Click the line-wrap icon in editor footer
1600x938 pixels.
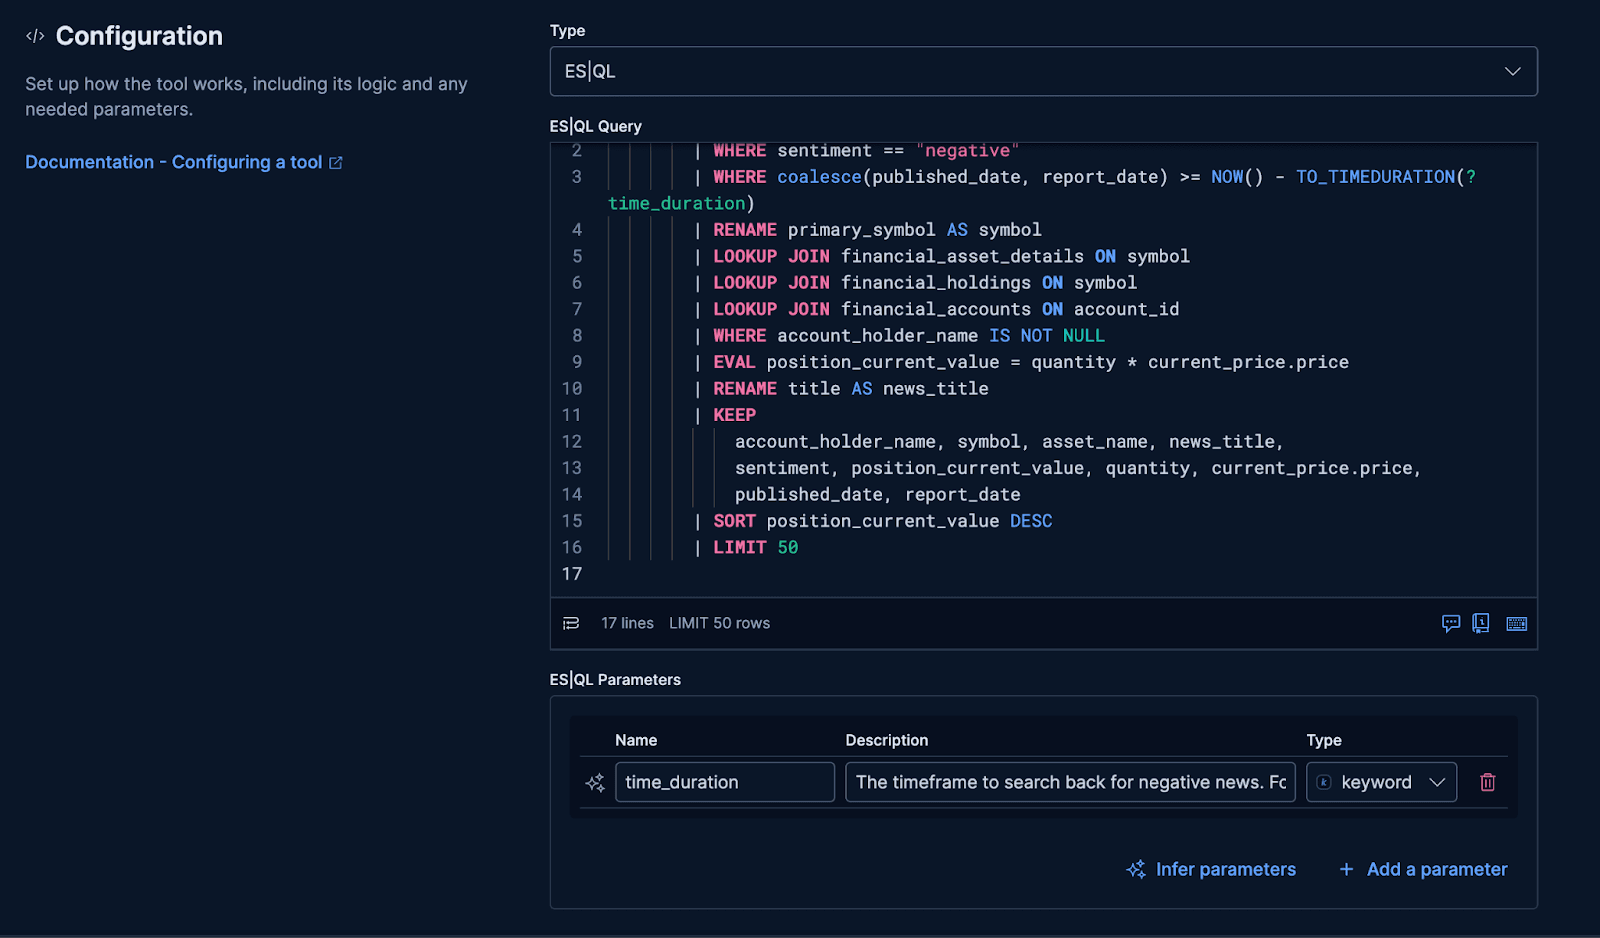coord(570,623)
